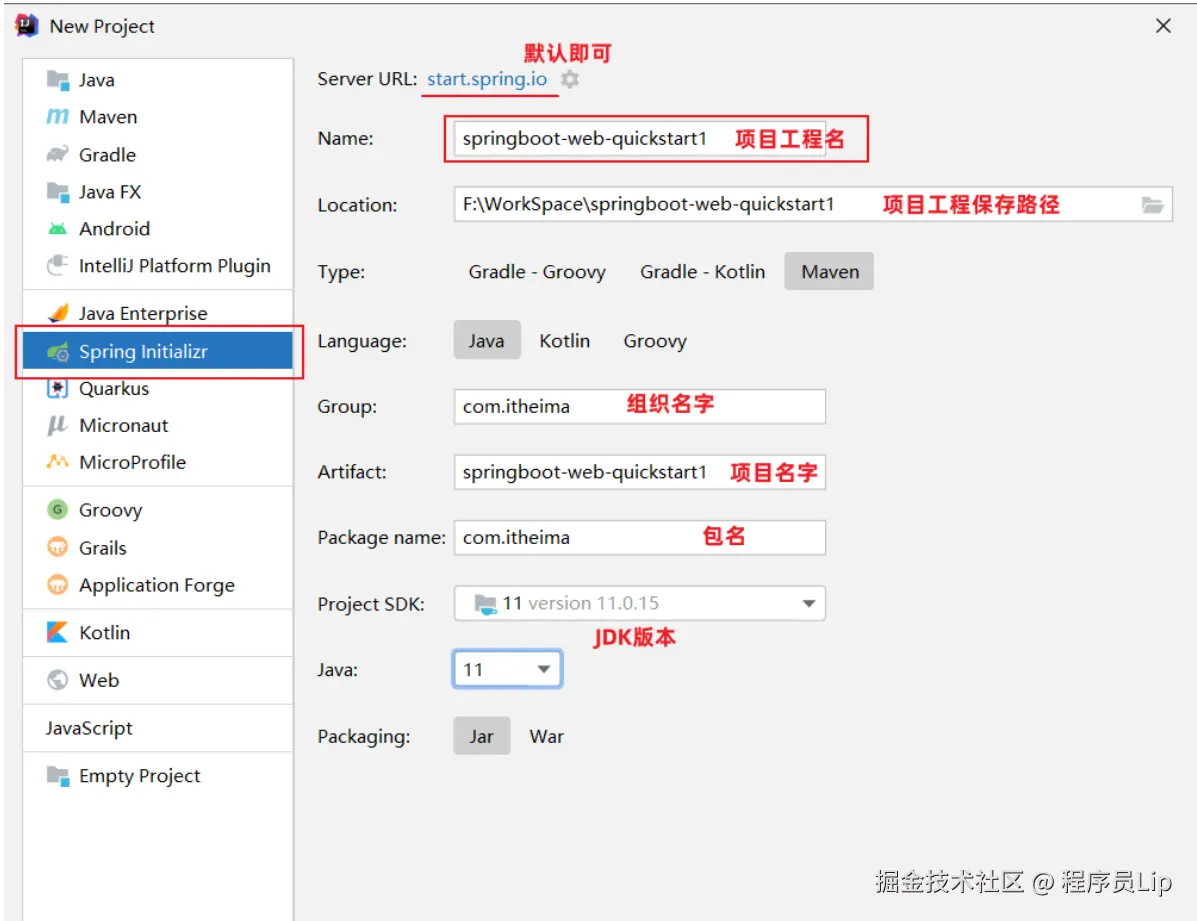1197x921 pixels.
Task: Click the Web globe icon
Action: tap(58, 680)
